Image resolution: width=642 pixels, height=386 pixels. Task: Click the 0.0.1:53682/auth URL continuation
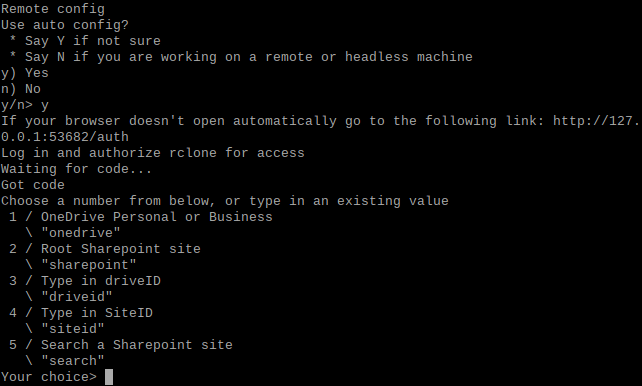65,137
